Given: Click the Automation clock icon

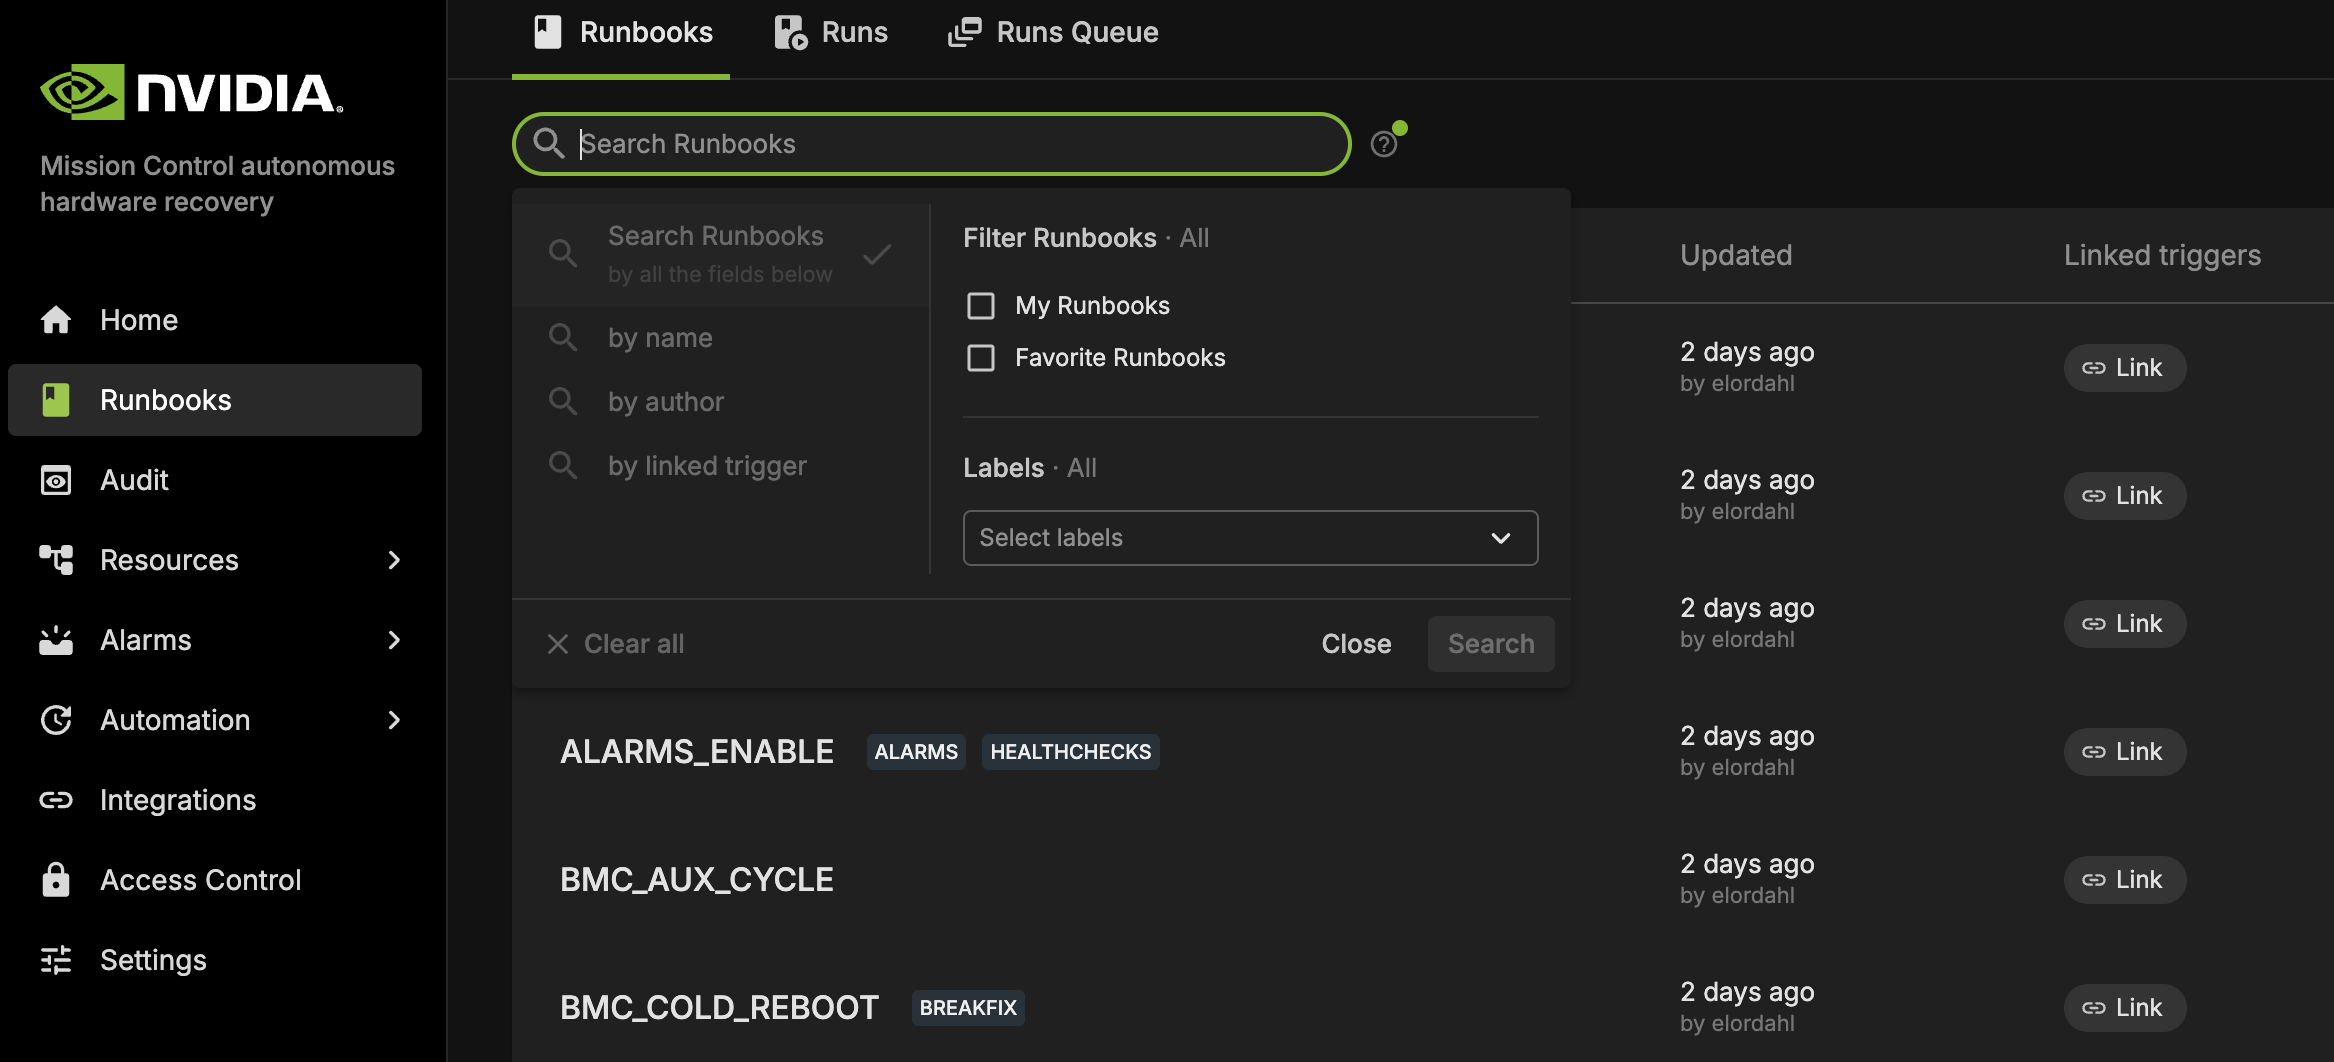Looking at the screenshot, I should pos(56,720).
